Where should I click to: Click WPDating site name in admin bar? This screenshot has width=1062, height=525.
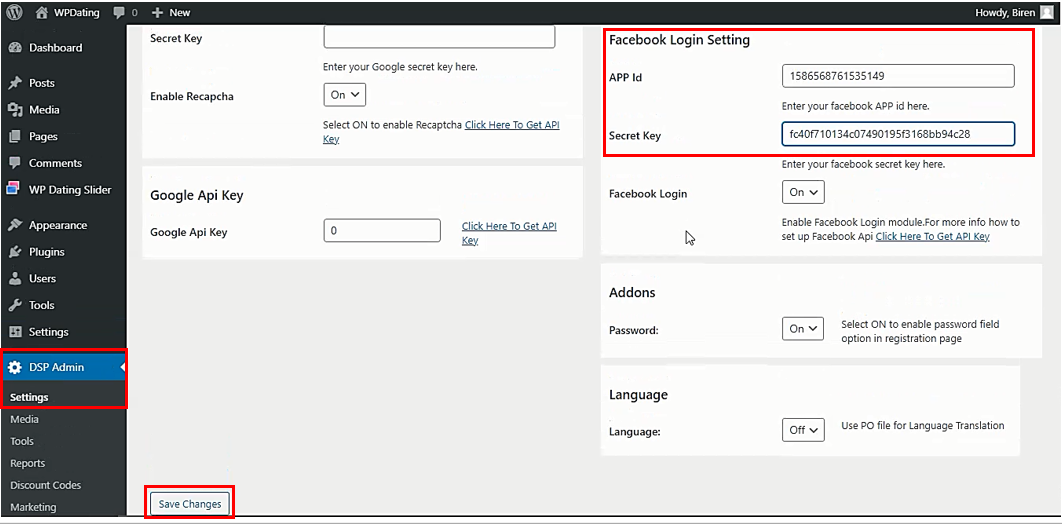coord(77,13)
